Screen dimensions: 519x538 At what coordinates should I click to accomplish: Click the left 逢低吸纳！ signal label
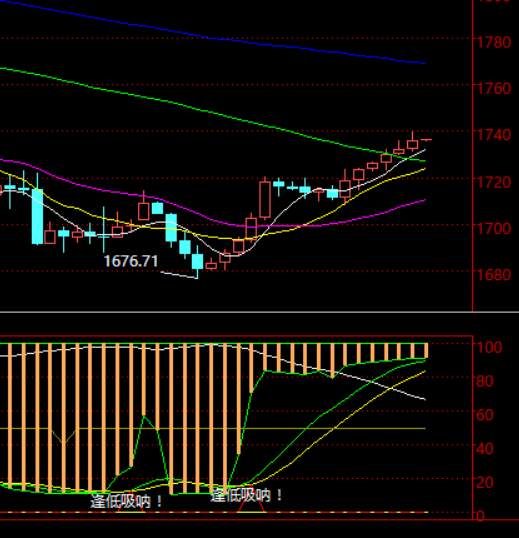click(x=126, y=502)
